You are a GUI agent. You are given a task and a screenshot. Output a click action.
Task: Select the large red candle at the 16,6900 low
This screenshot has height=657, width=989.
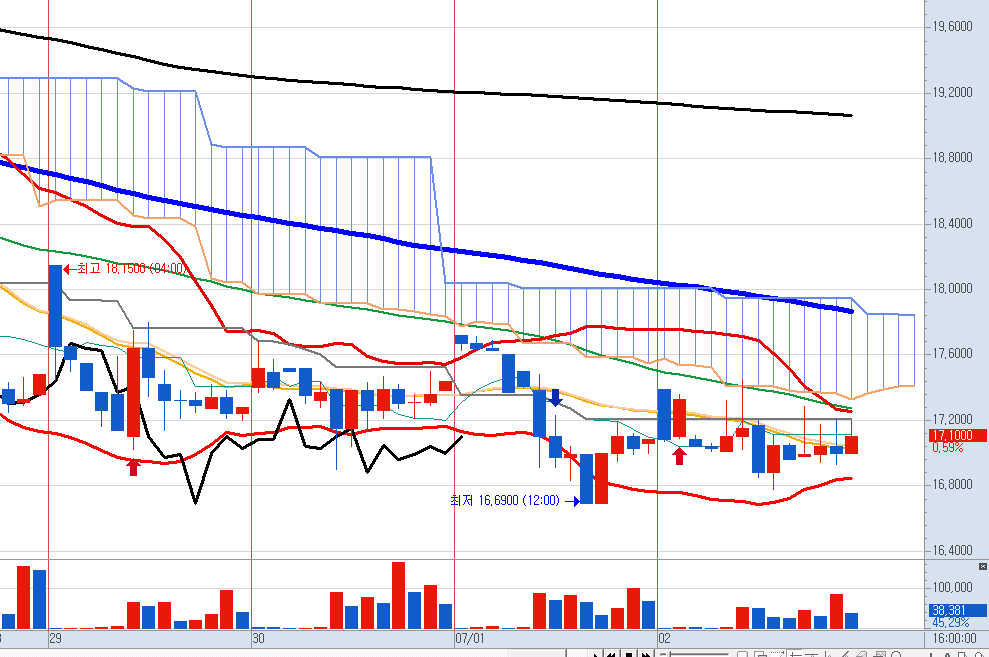(x=601, y=478)
